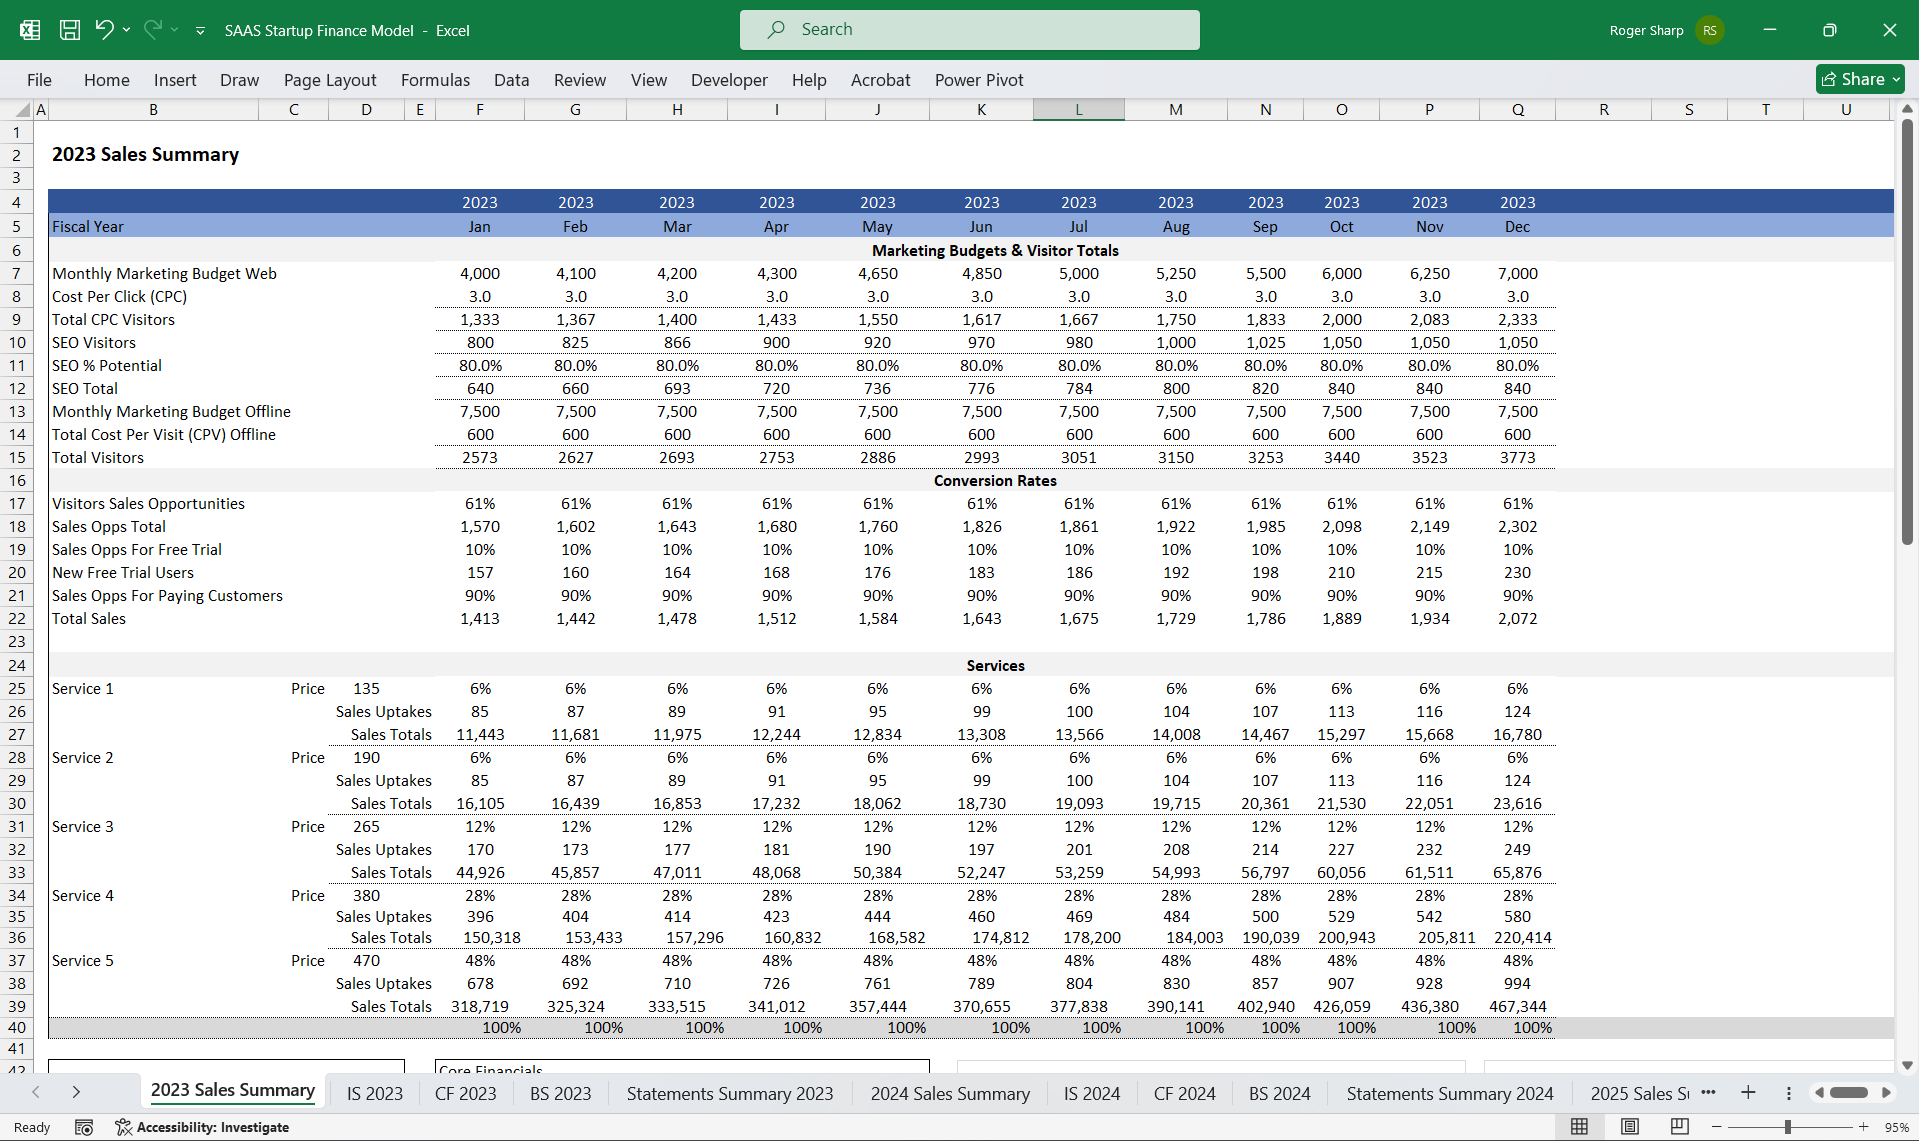Click the more sheets ellipsis
This screenshot has width=1919, height=1141.
(x=1708, y=1092)
